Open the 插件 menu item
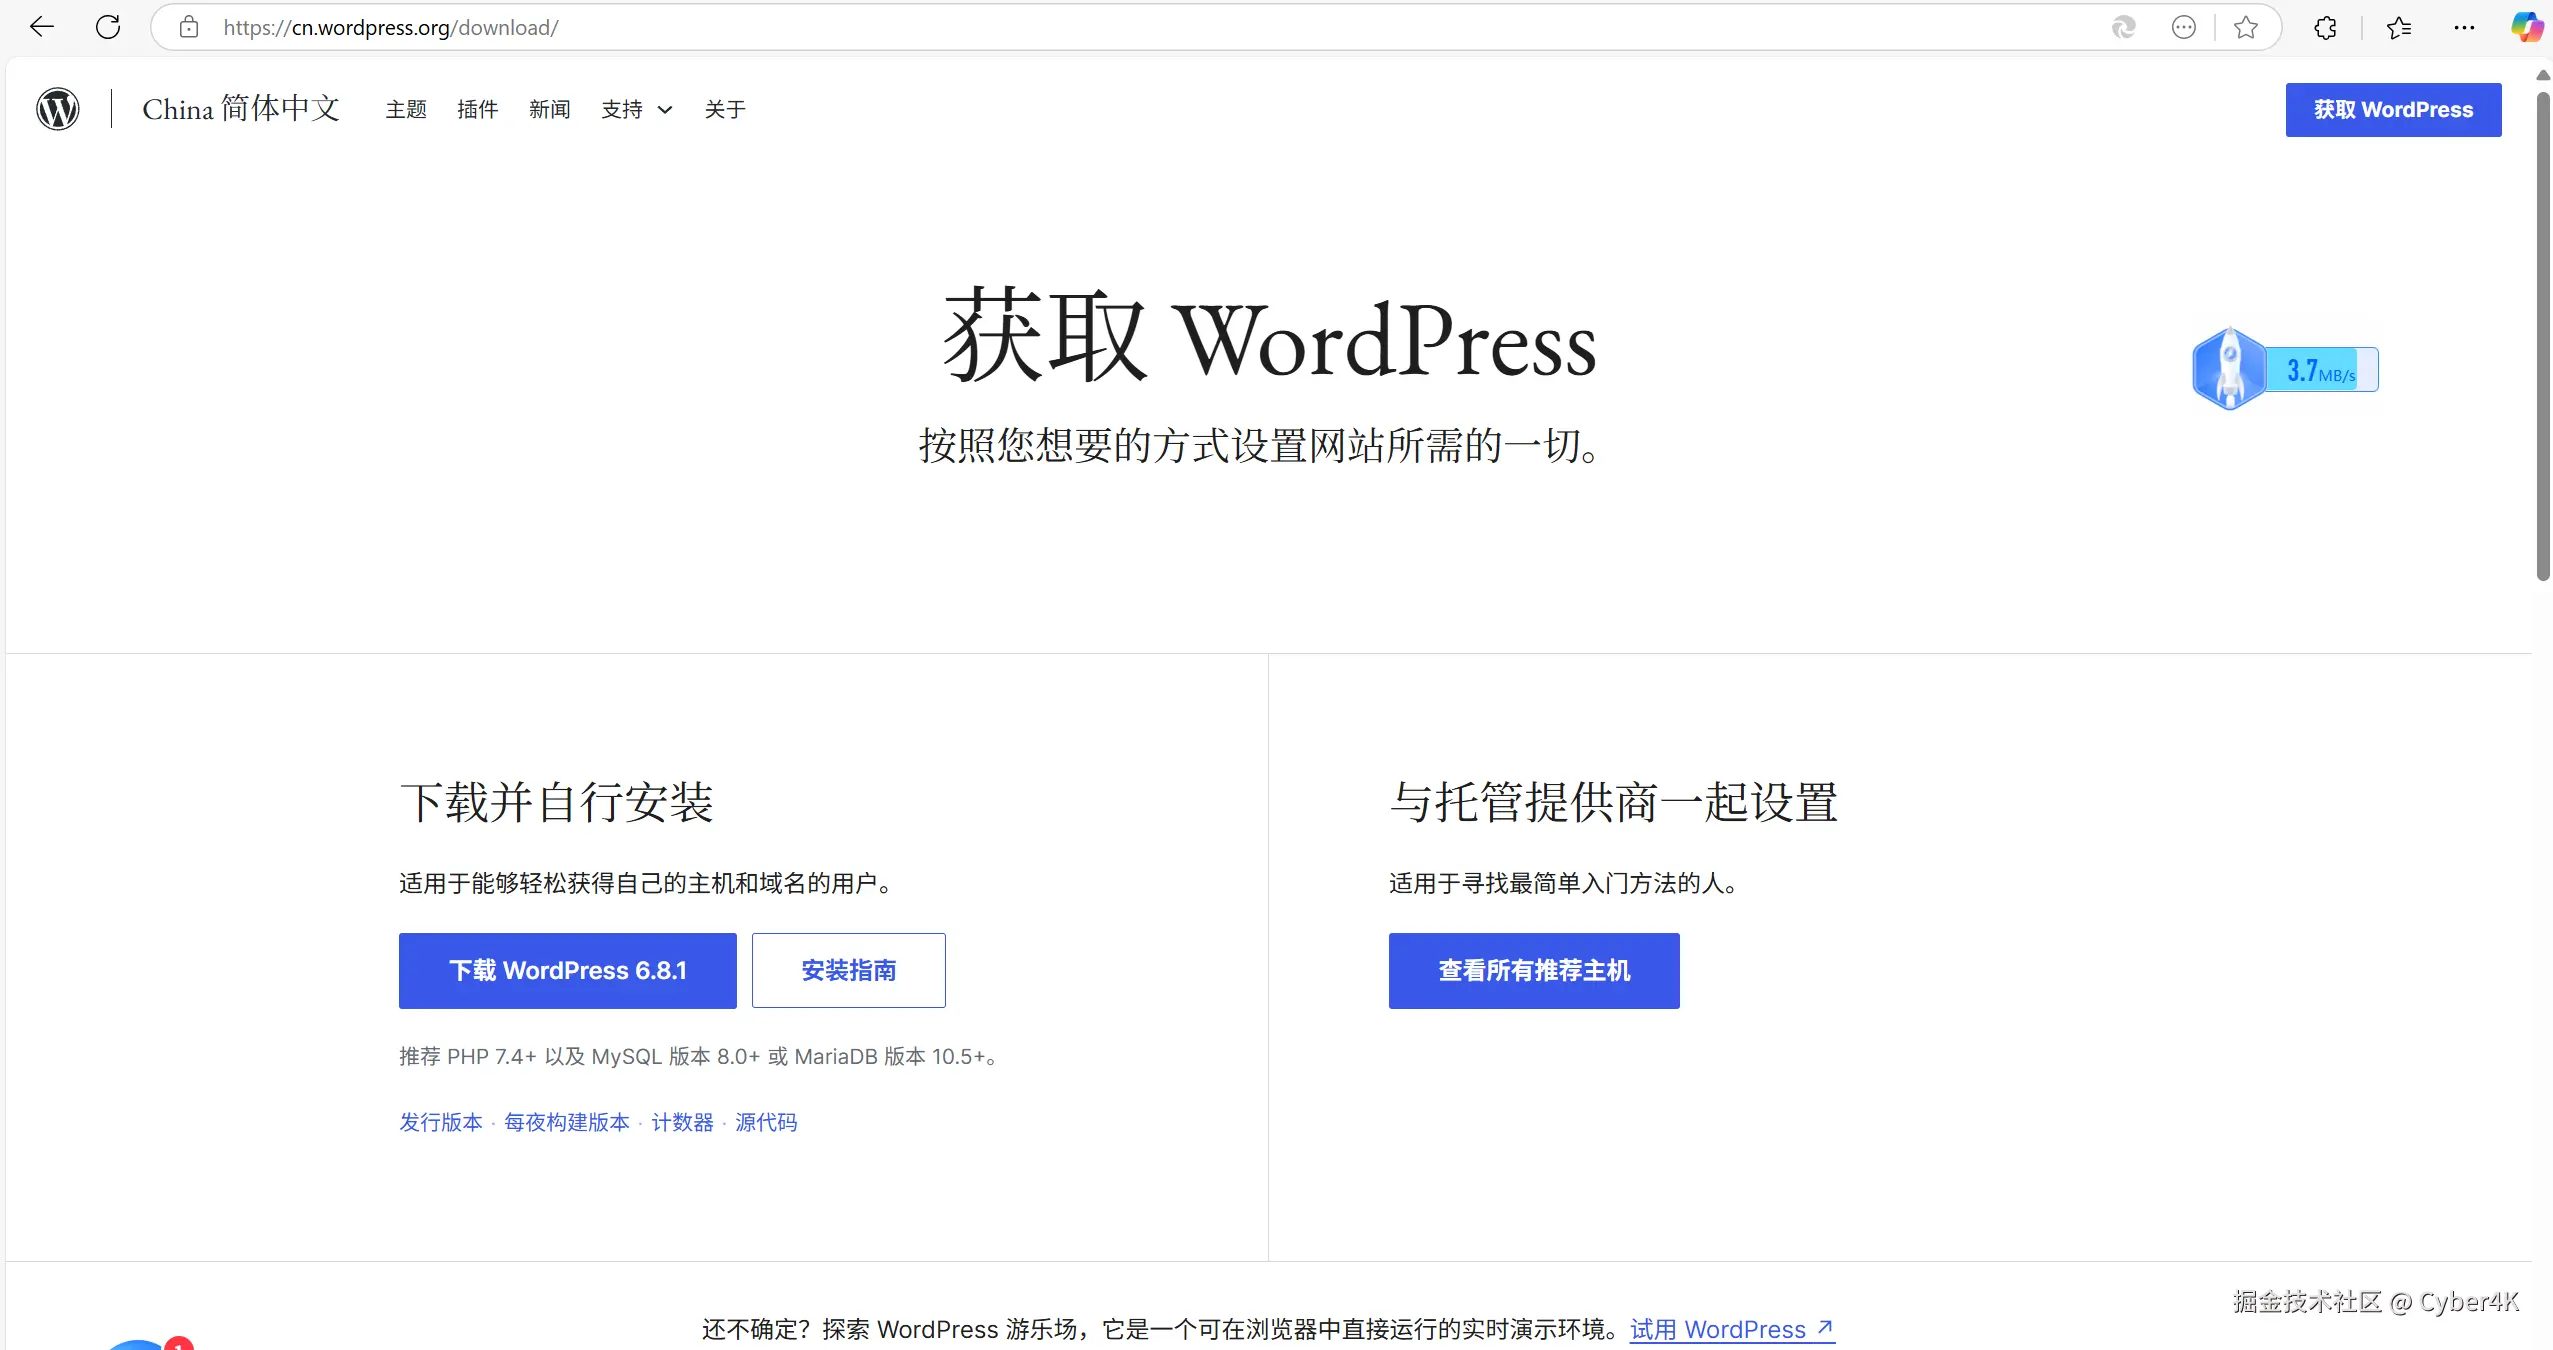The image size is (2553, 1350). (477, 109)
